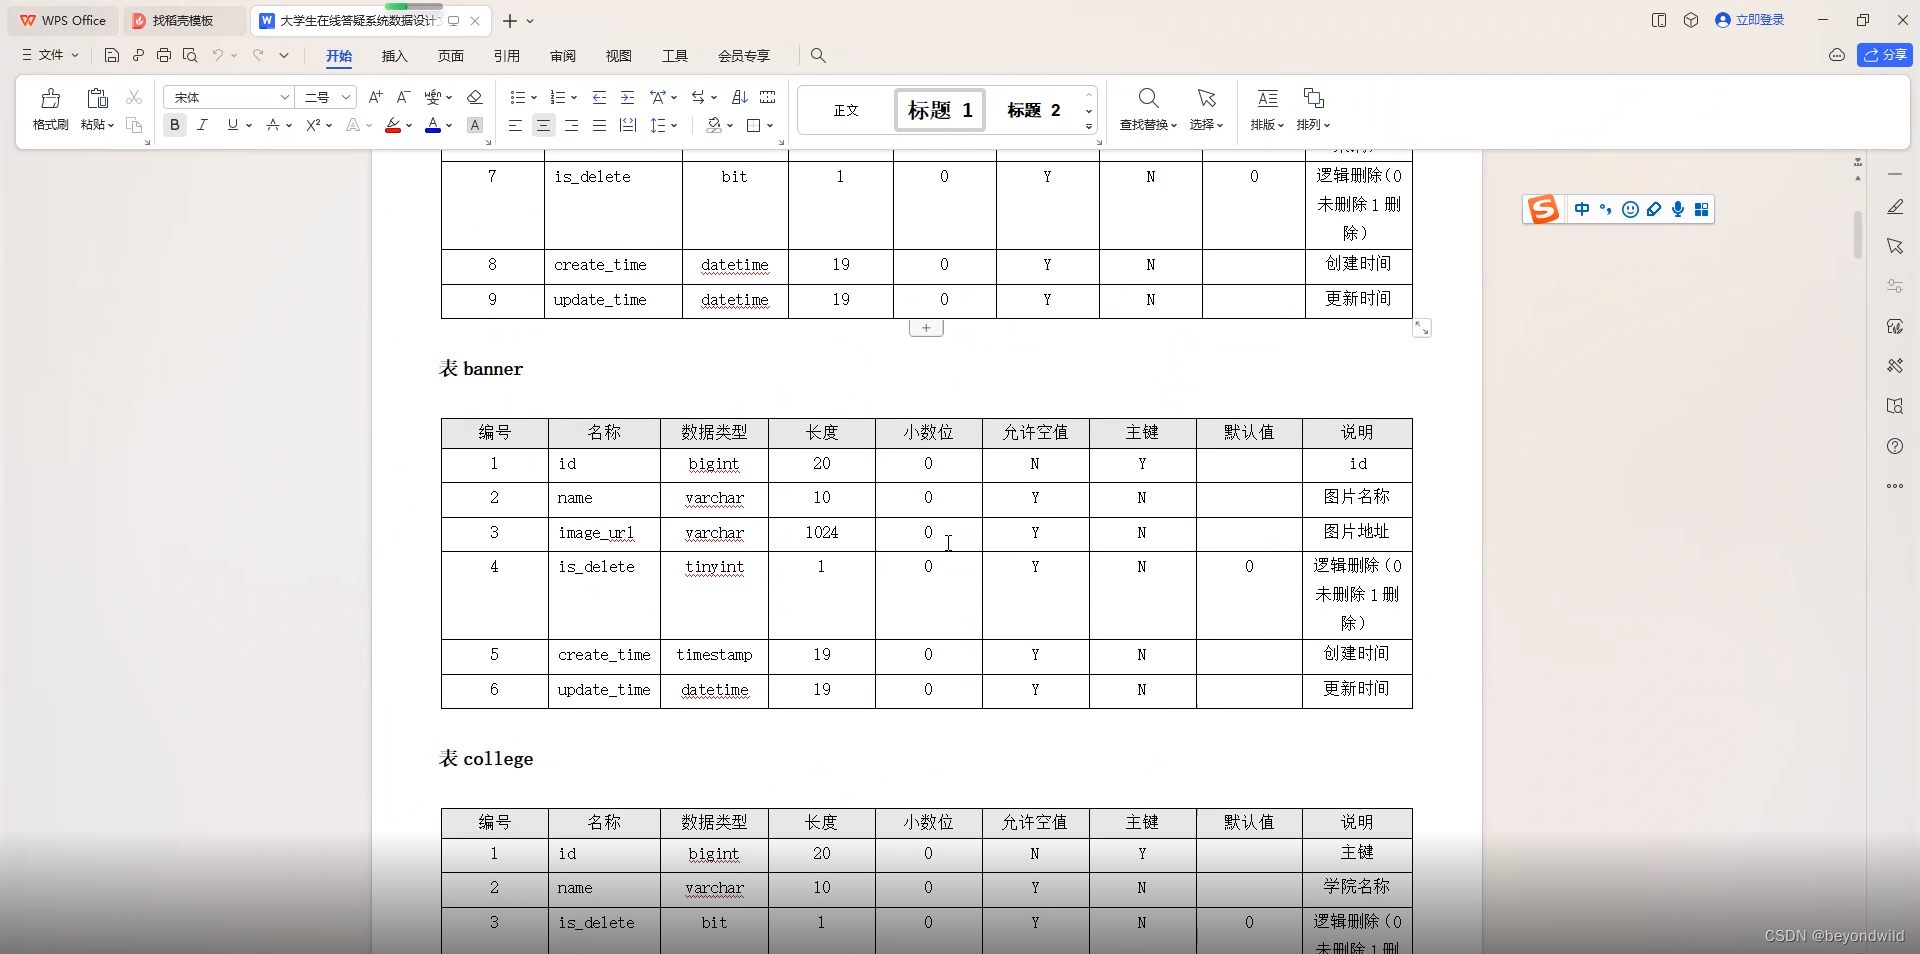Switch to the 审阅 ribbon tab
1920x954 pixels.
(563, 56)
